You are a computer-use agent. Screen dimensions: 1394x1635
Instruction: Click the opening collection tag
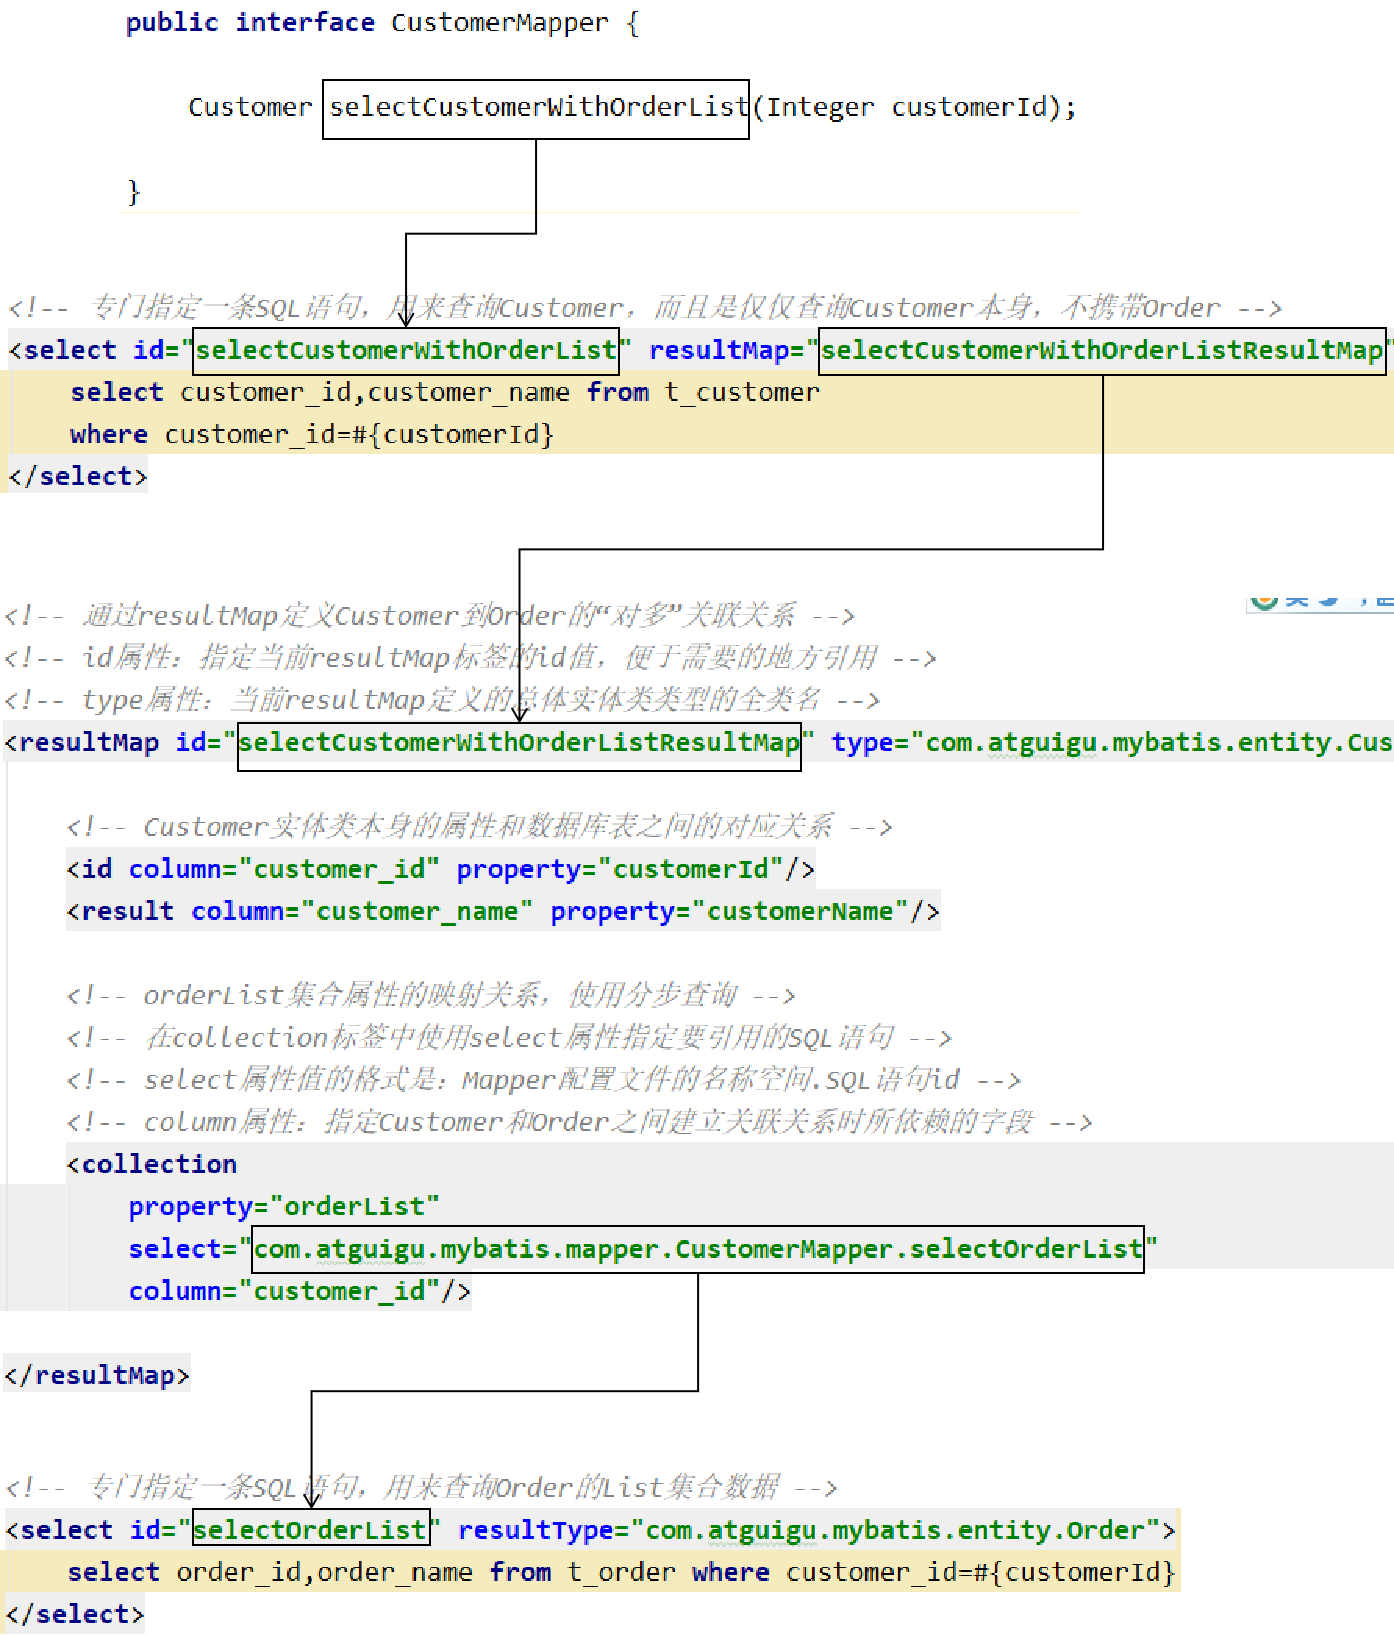click(152, 1165)
